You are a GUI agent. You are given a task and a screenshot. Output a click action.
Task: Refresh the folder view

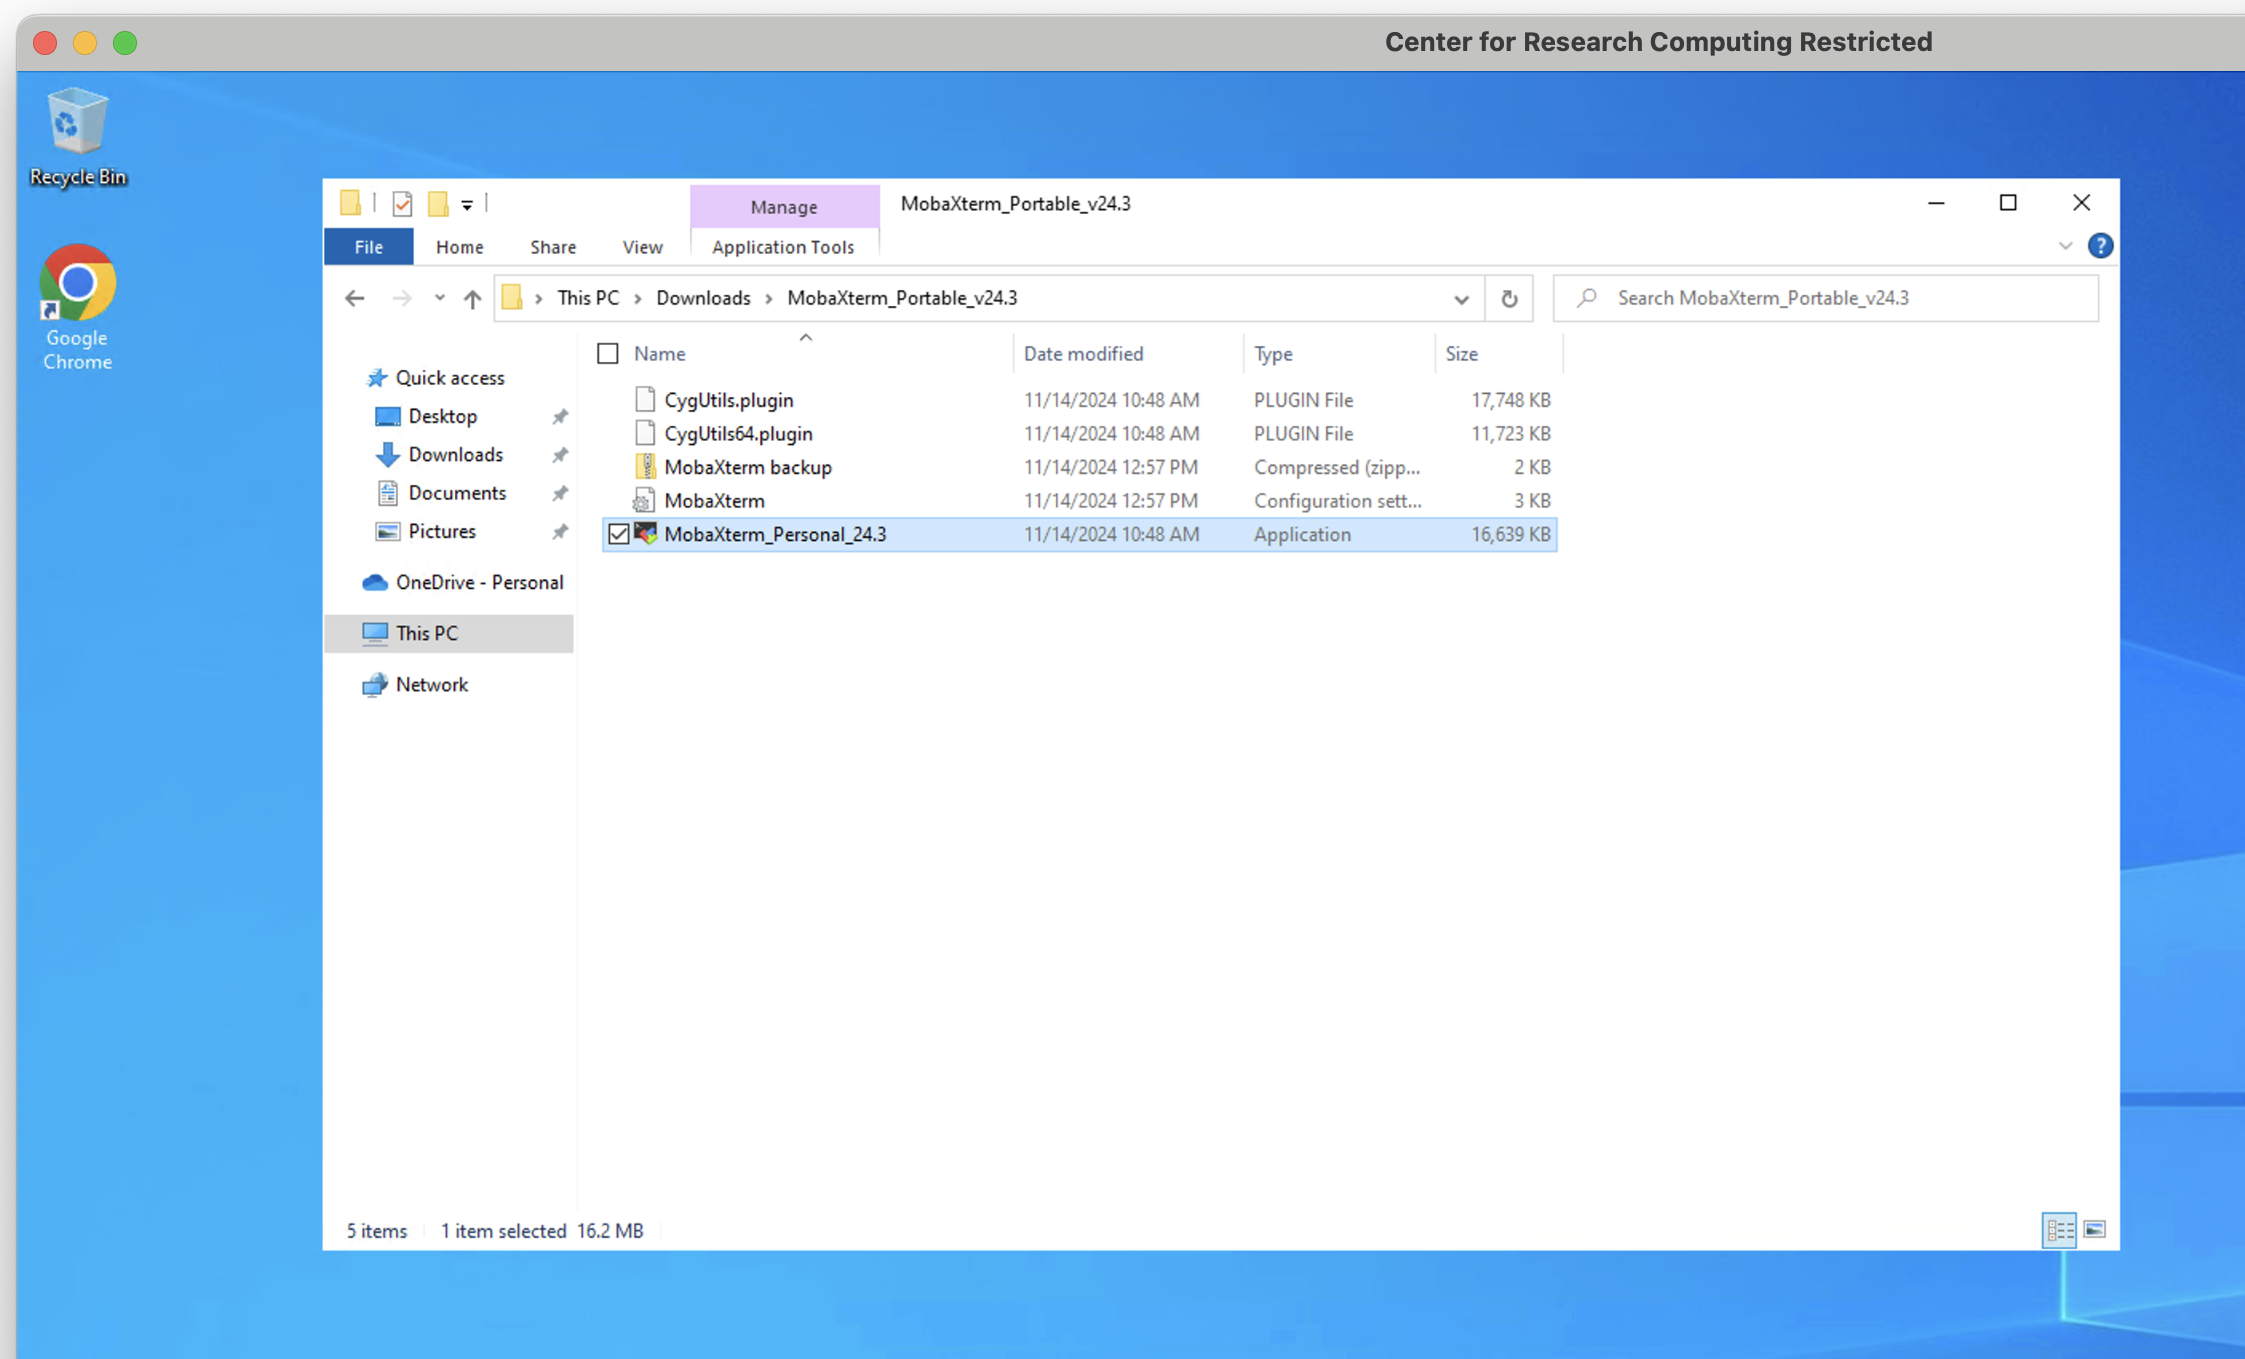1509,298
